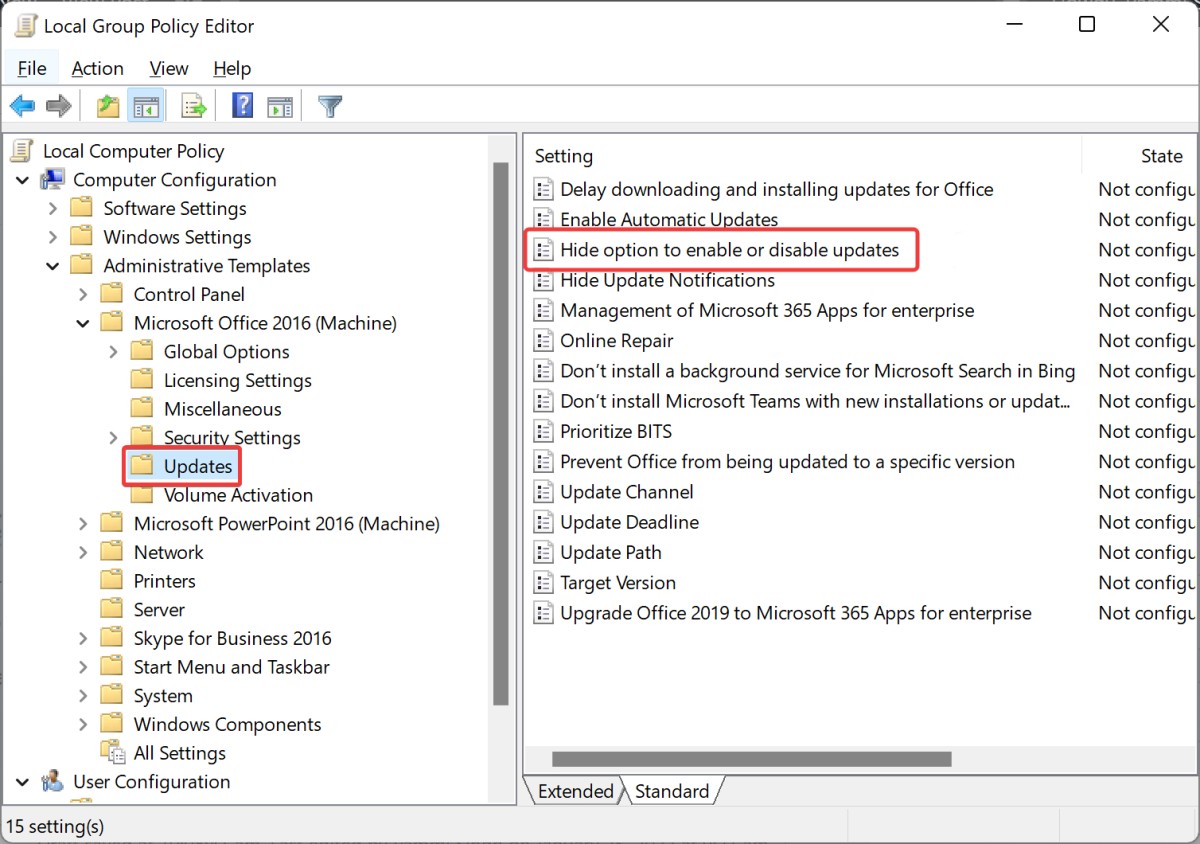
Task: Toggle the Show/Hide Console Tree icon
Action: tap(146, 106)
